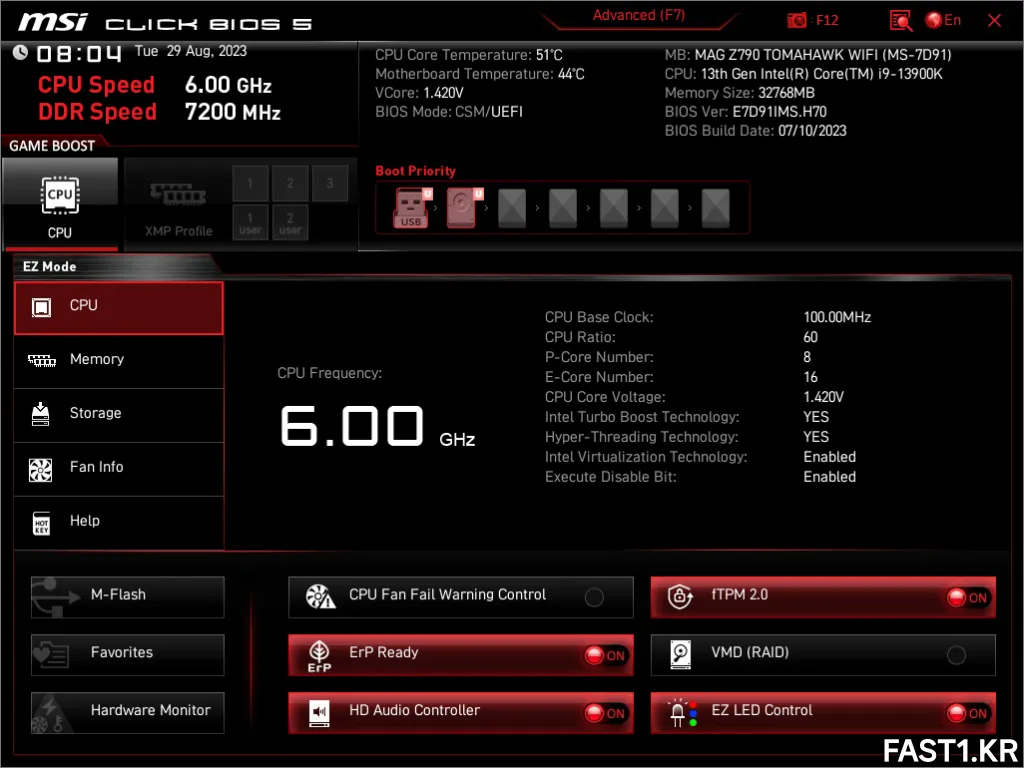This screenshot has height=768, width=1024.
Task: Select XMP profile 3 button
Action: point(330,183)
